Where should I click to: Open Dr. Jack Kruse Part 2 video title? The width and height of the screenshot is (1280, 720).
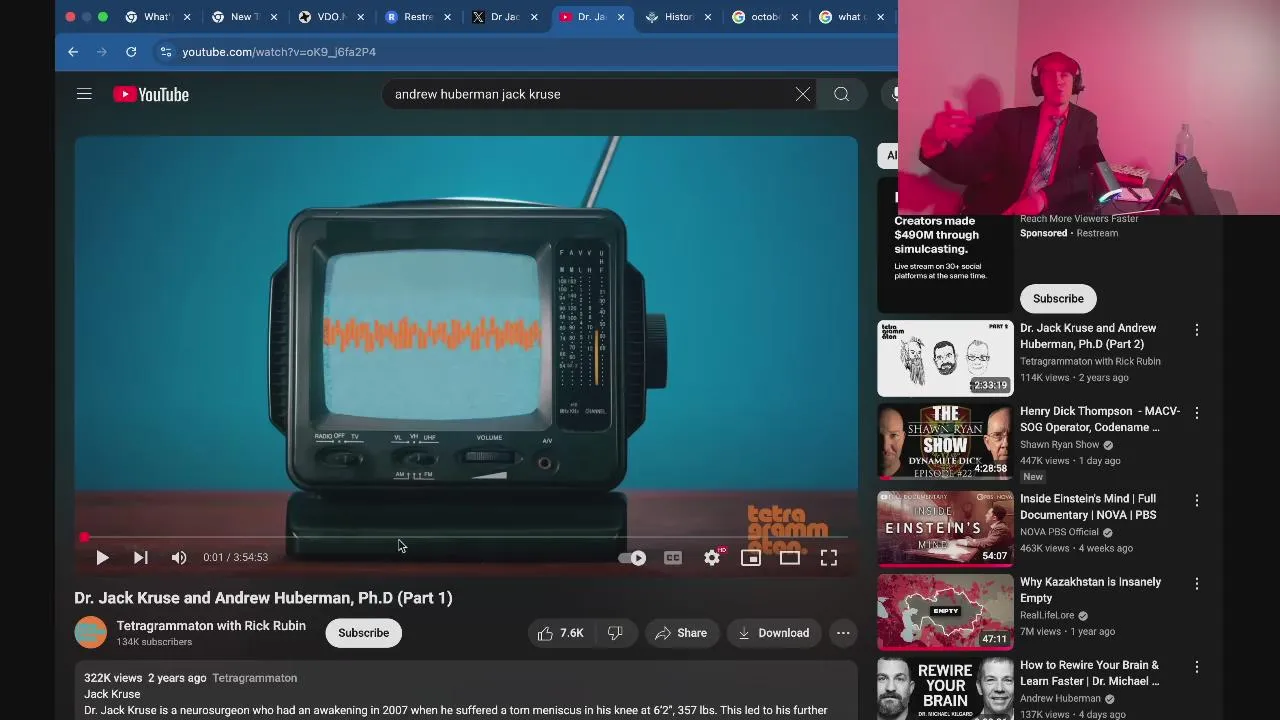(1088, 336)
